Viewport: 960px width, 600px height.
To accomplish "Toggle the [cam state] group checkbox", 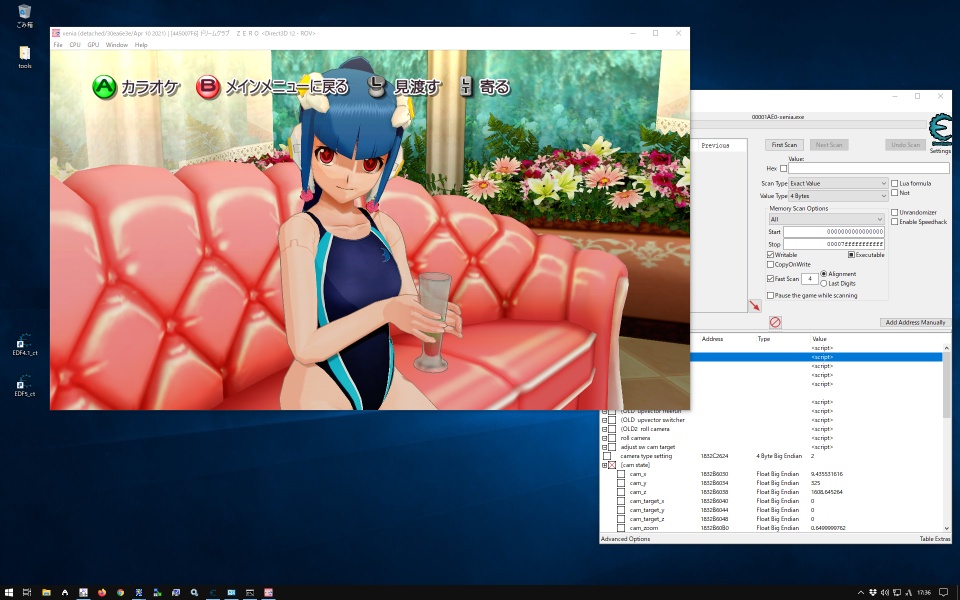I will tap(612, 465).
